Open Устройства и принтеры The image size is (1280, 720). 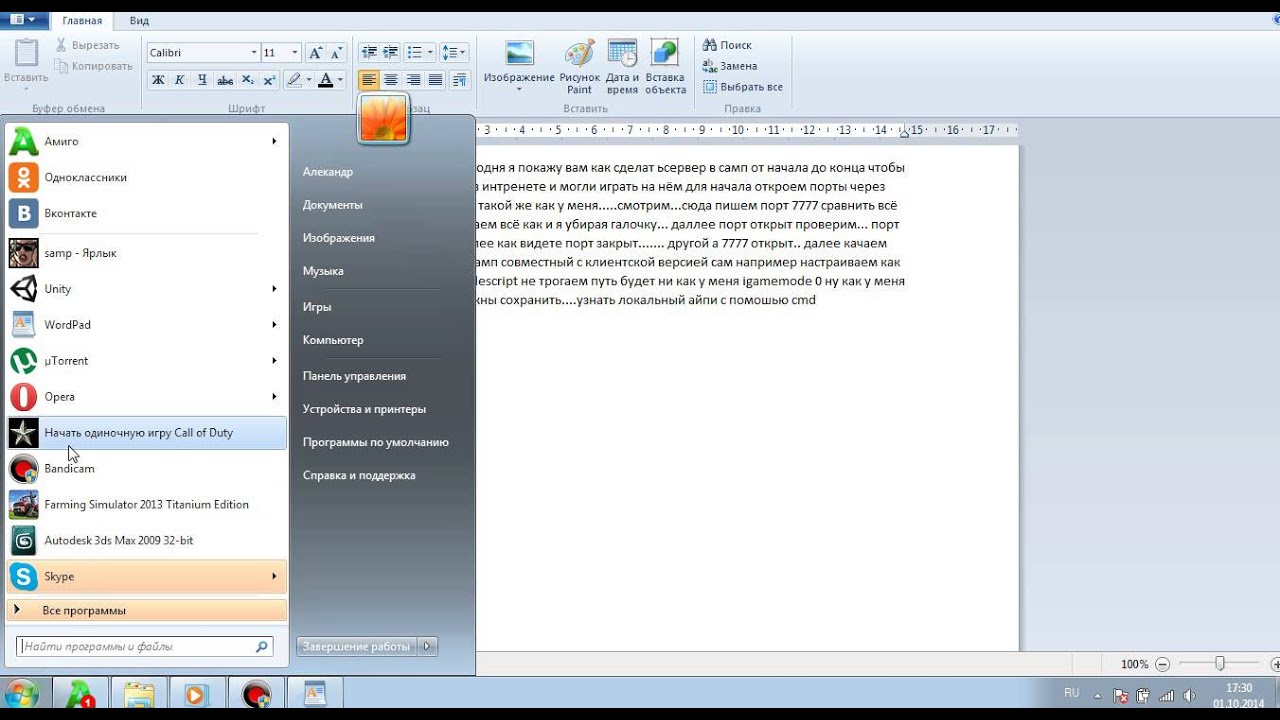click(365, 409)
